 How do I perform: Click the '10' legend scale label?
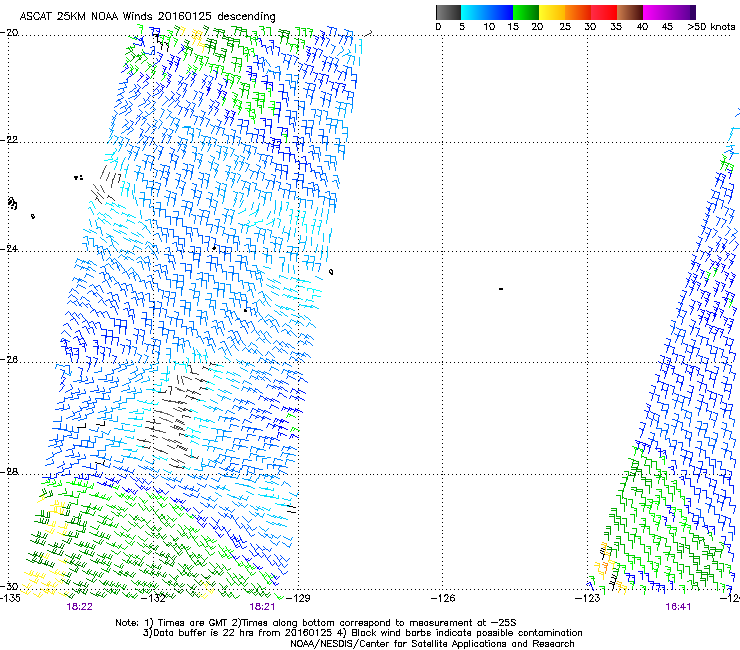click(x=489, y=27)
